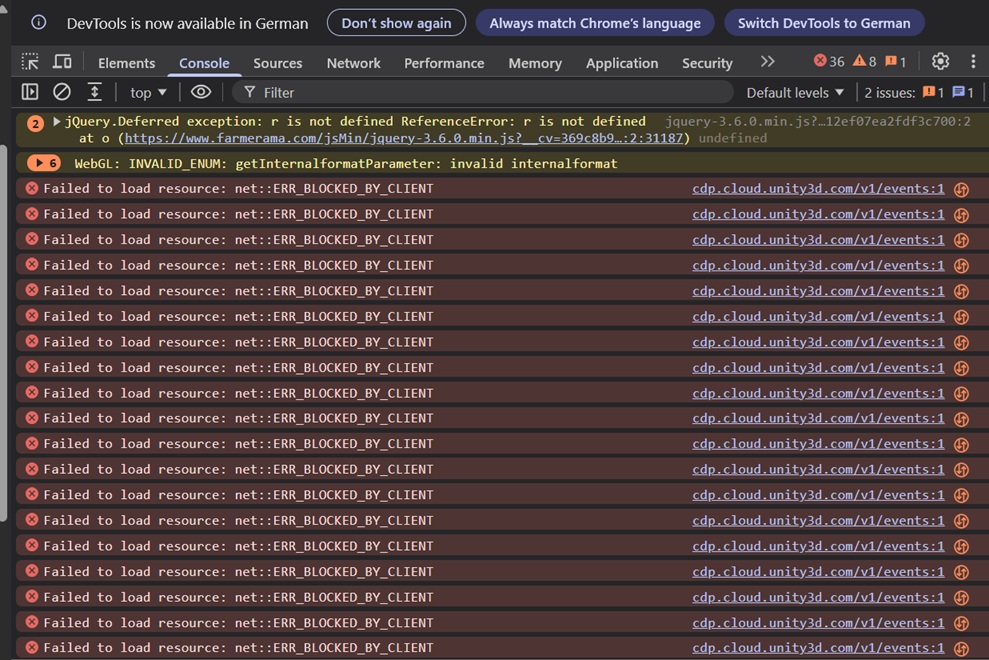Clear the console with the circle-slash icon
The width and height of the screenshot is (989, 660).
62,92
